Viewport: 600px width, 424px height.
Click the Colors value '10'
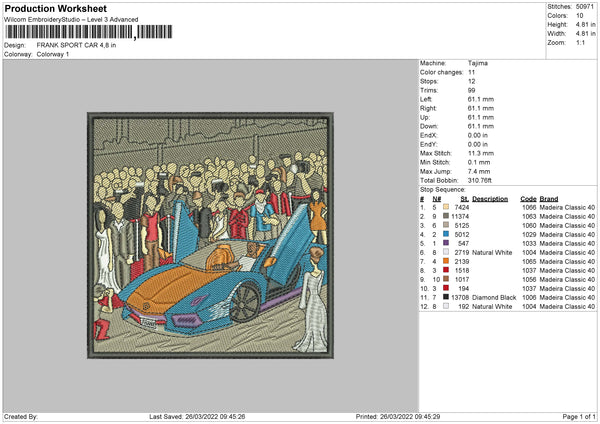click(579, 16)
